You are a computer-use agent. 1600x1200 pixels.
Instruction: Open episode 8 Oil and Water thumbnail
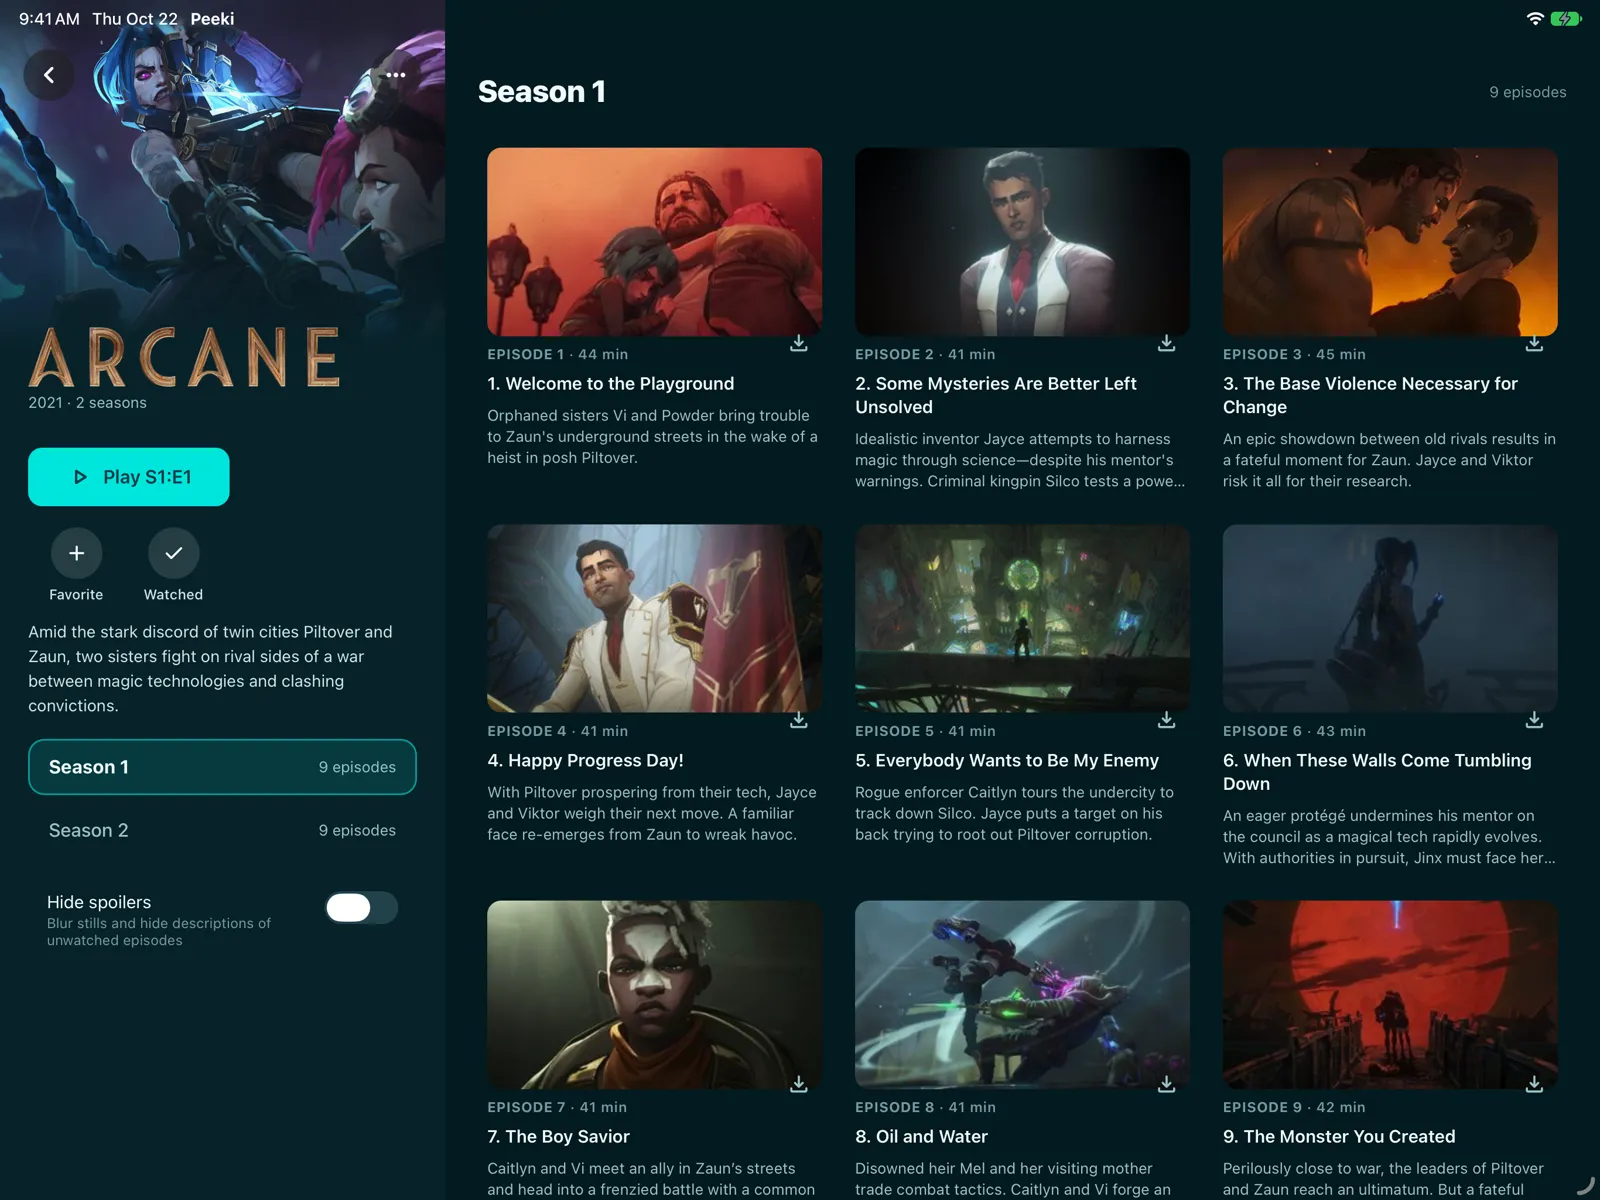(x=1022, y=995)
